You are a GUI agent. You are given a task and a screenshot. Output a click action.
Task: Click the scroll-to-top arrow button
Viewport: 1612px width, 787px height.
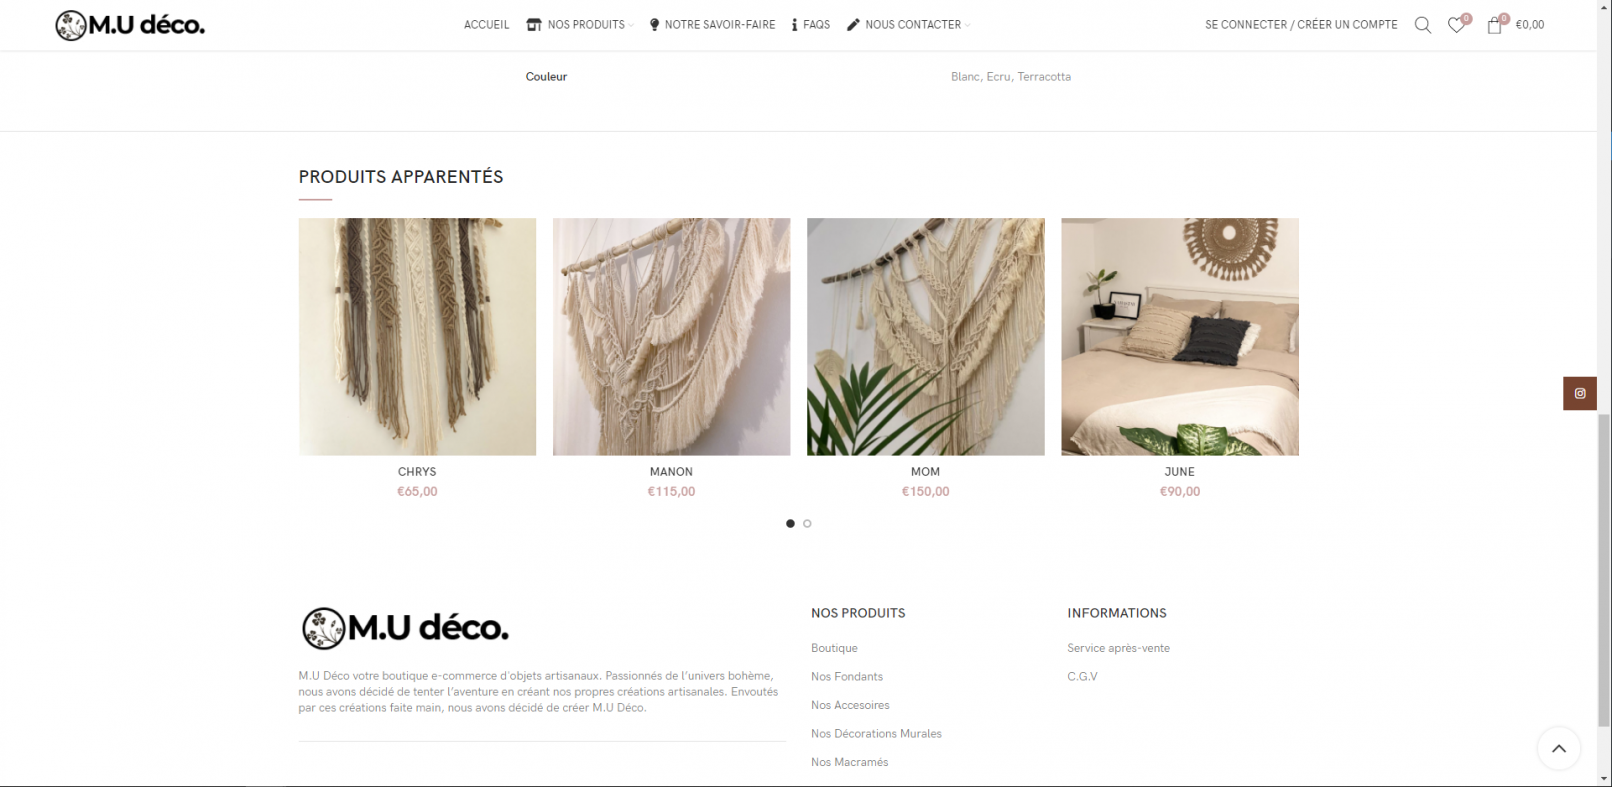[x=1558, y=748]
